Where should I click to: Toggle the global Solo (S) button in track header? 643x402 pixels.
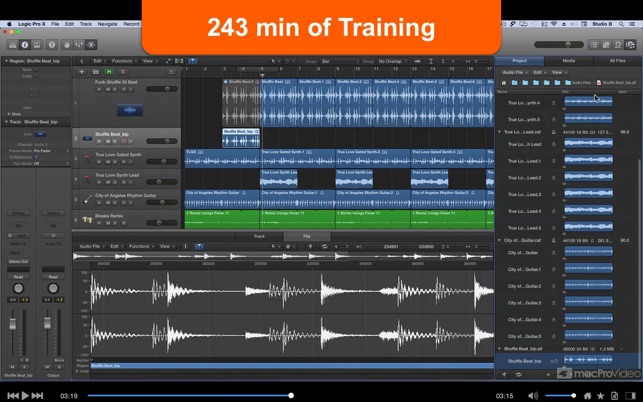coord(122,72)
